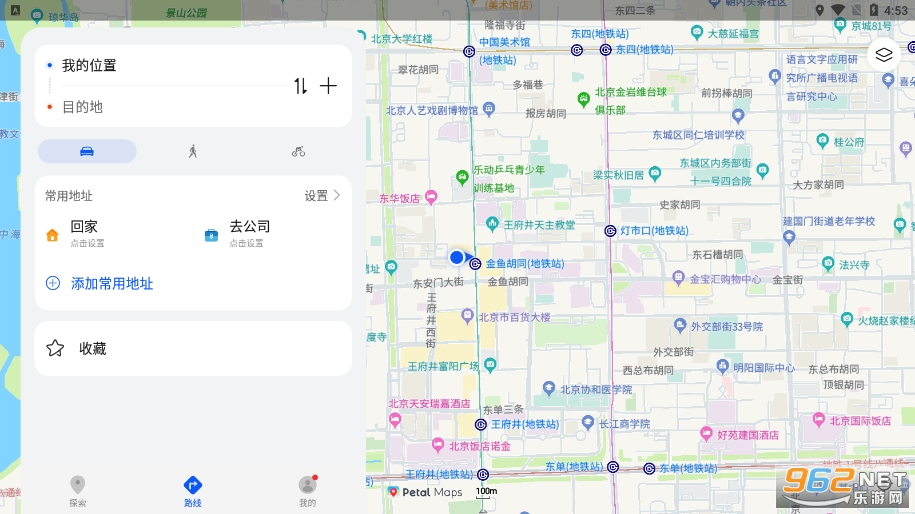
Task: Tap 北京大学红楼 map label
Action: coord(402,39)
